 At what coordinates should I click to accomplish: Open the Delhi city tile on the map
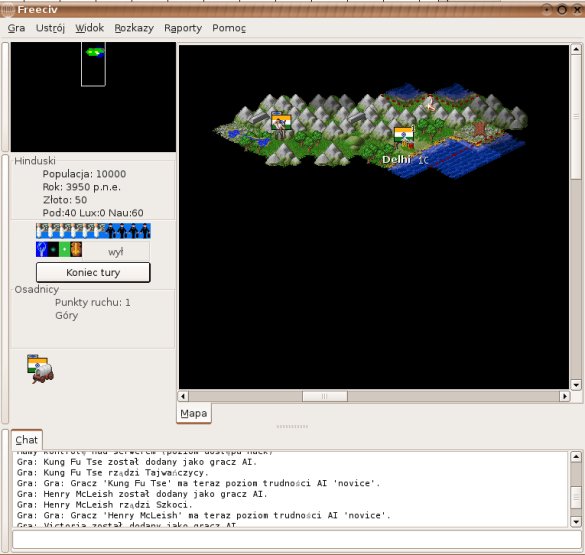click(404, 137)
